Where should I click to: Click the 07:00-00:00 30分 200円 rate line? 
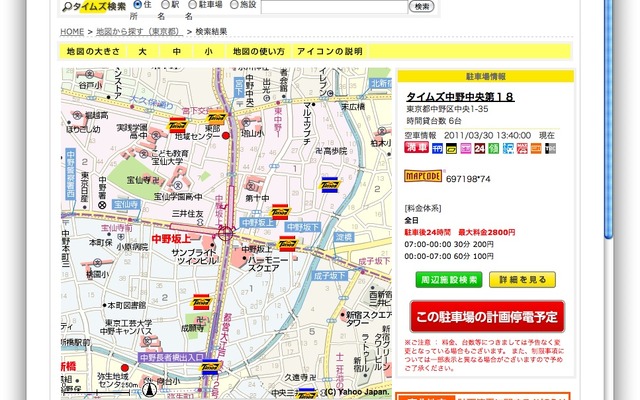(x=449, y=244)
